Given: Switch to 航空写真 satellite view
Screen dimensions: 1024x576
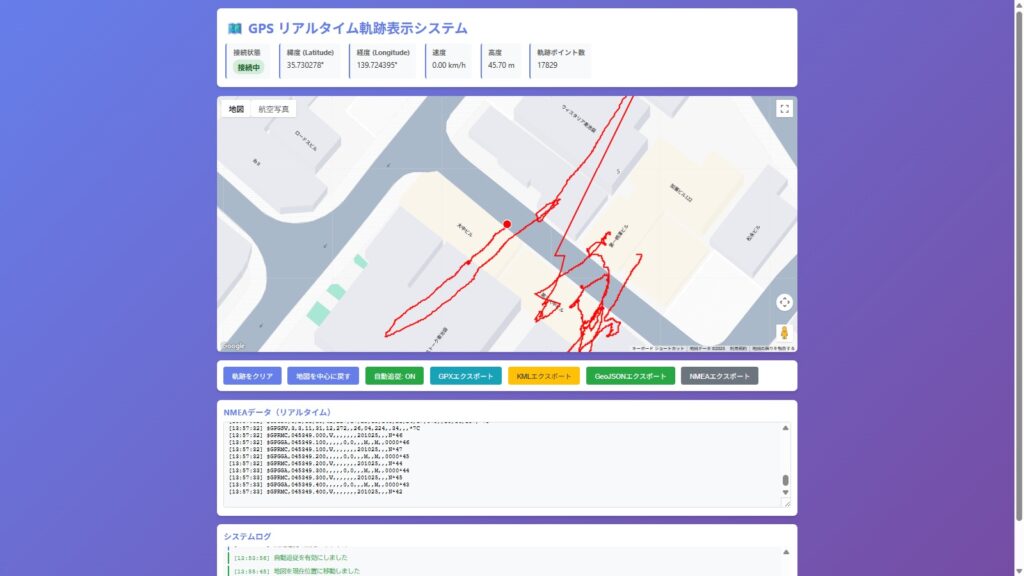Looking at the screenshot, I should pyautogui.click(x=273, y=109).
